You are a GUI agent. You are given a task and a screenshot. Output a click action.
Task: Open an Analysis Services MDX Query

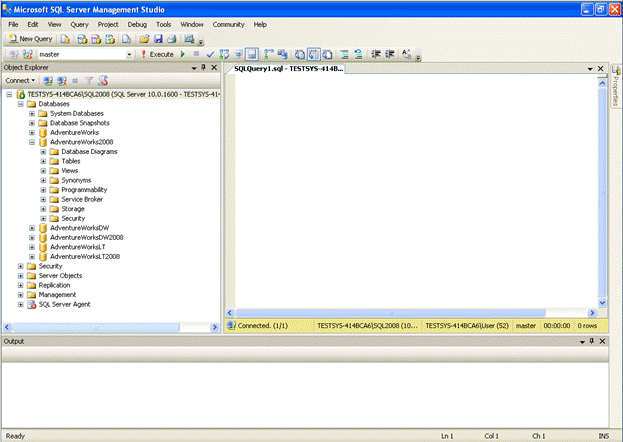coord(82,39)
